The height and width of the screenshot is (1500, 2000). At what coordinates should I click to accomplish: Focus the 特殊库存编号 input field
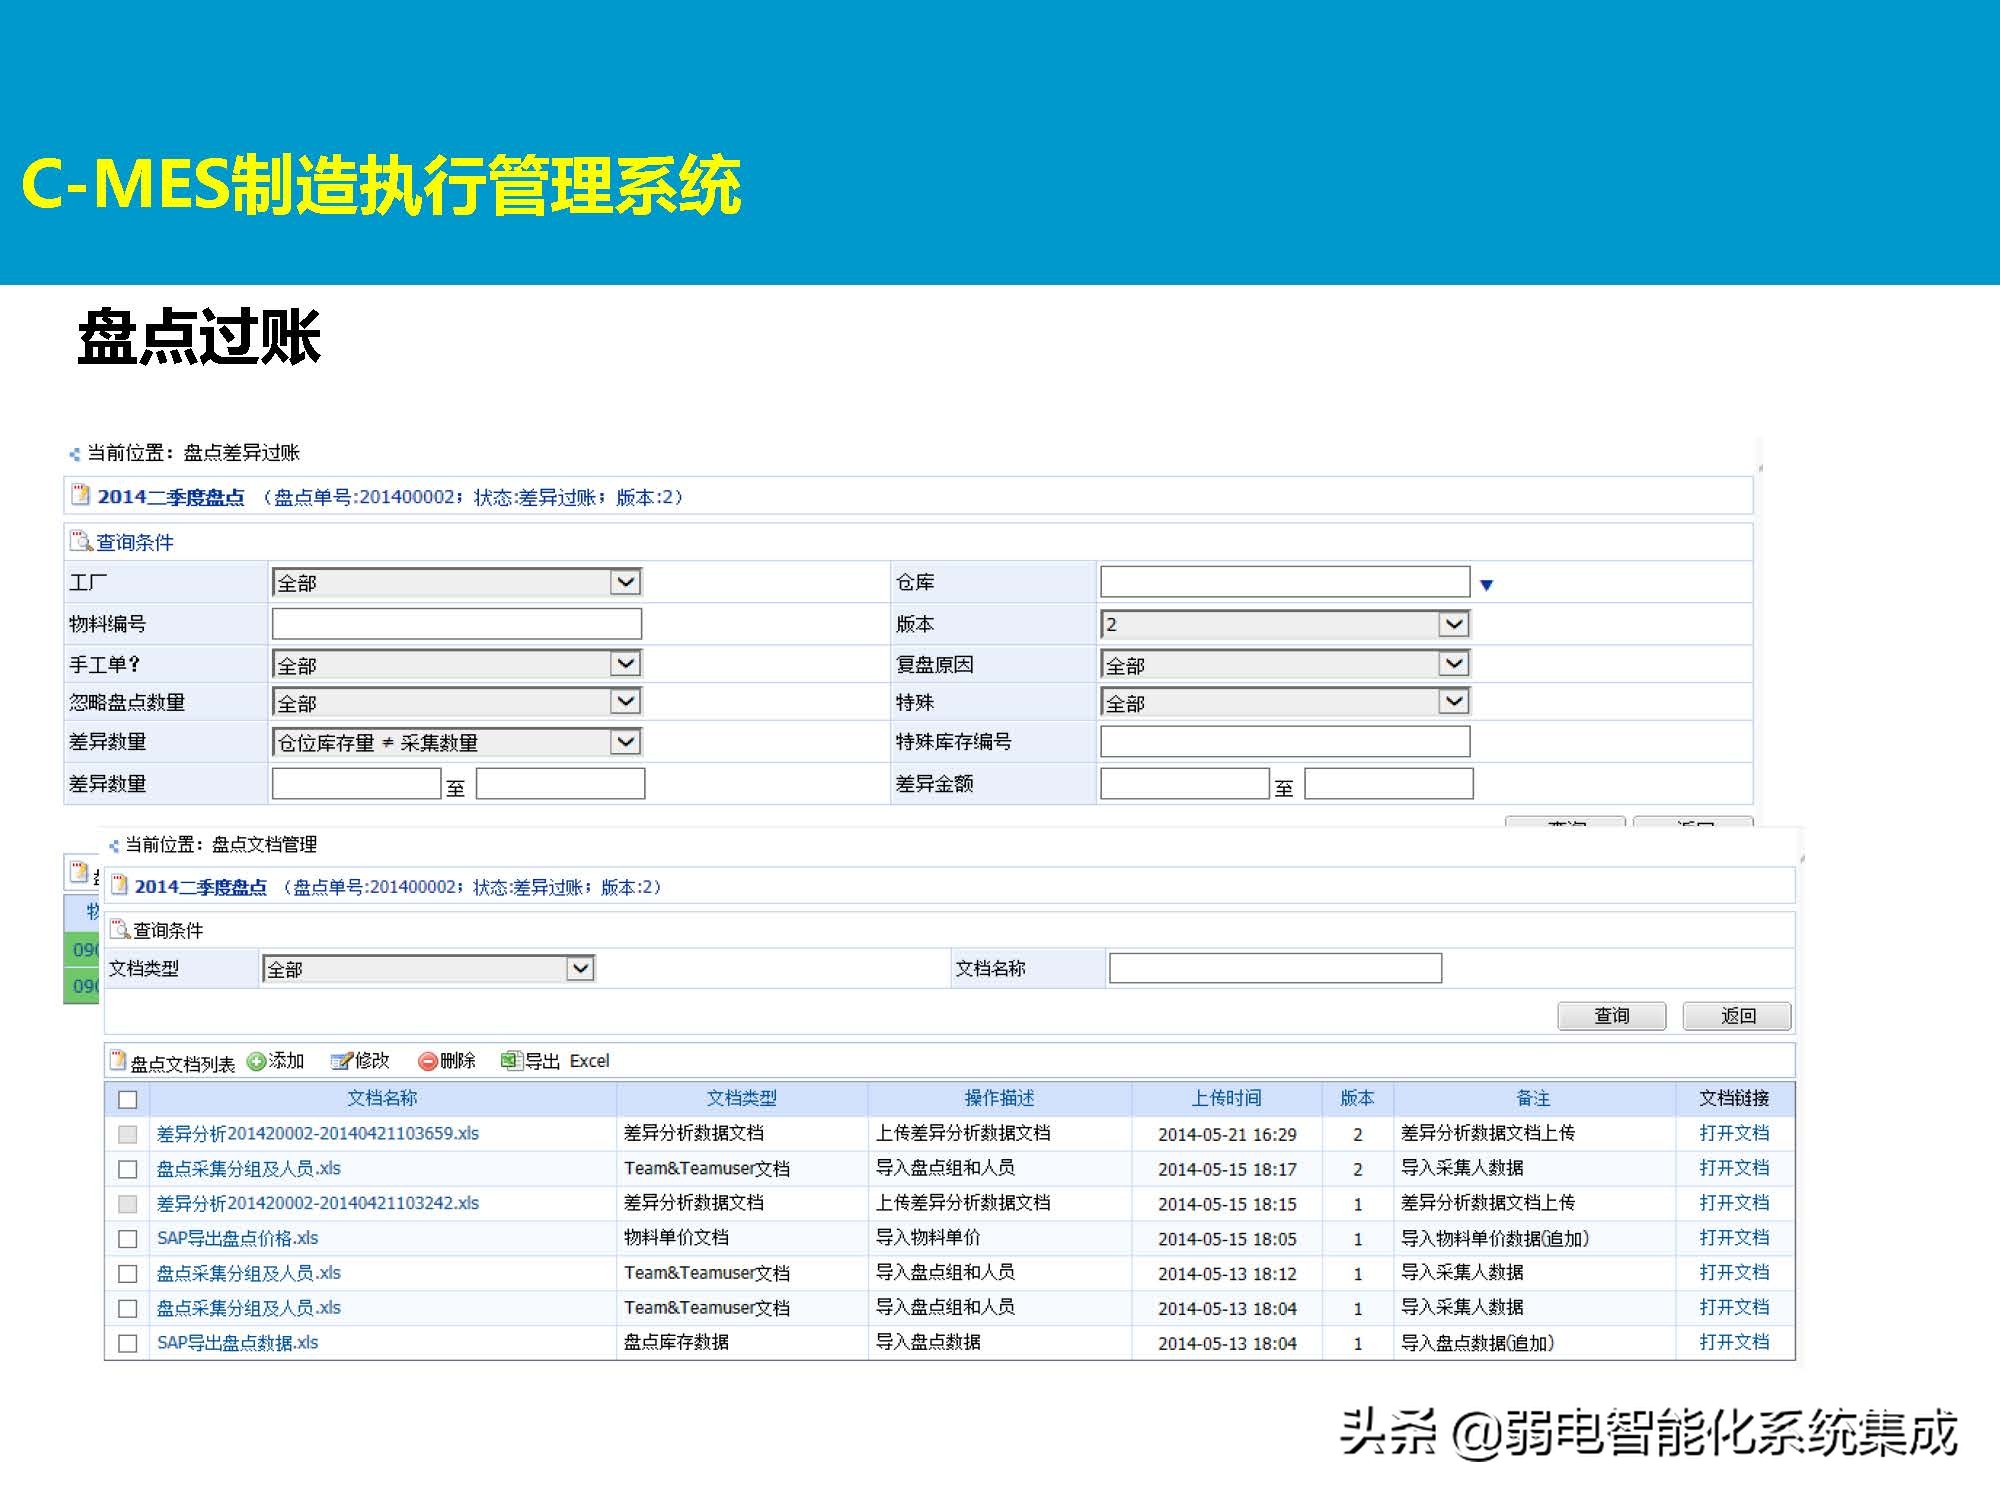tap(1285, 742)
